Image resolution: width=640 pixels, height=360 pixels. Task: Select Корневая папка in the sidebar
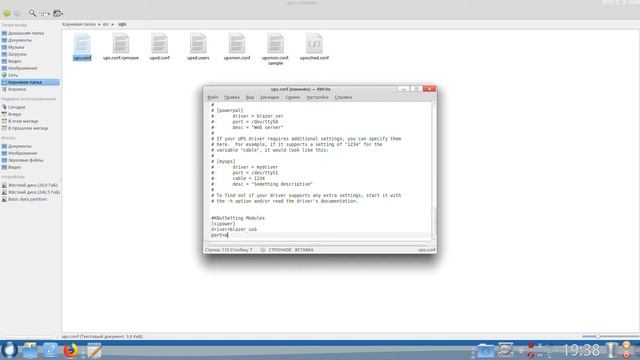[x=30, y=82]
